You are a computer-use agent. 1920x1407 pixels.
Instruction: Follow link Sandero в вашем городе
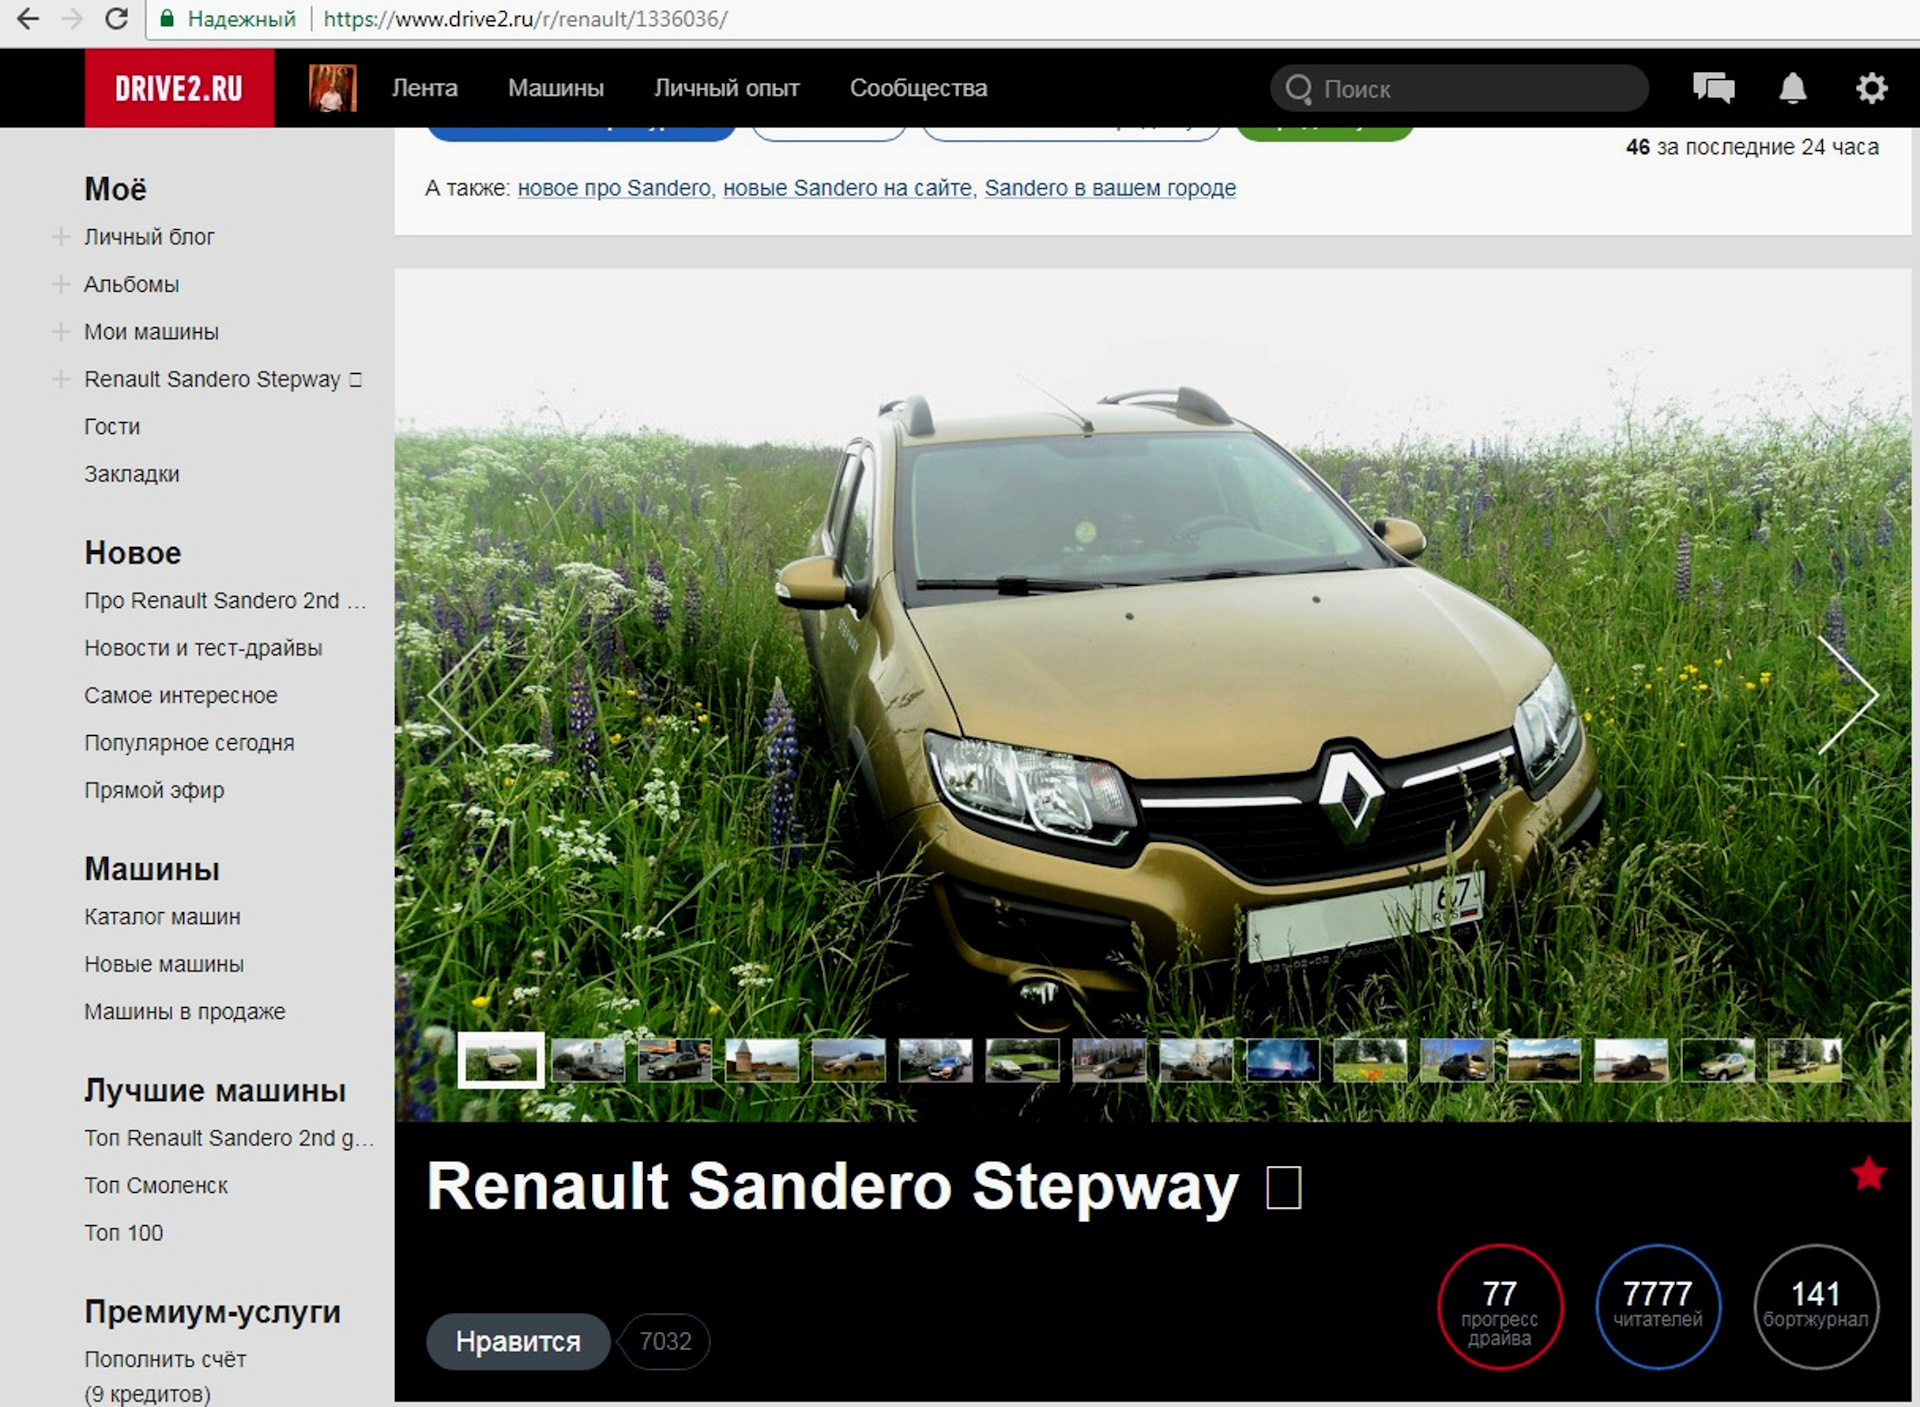coord(1110,188)
